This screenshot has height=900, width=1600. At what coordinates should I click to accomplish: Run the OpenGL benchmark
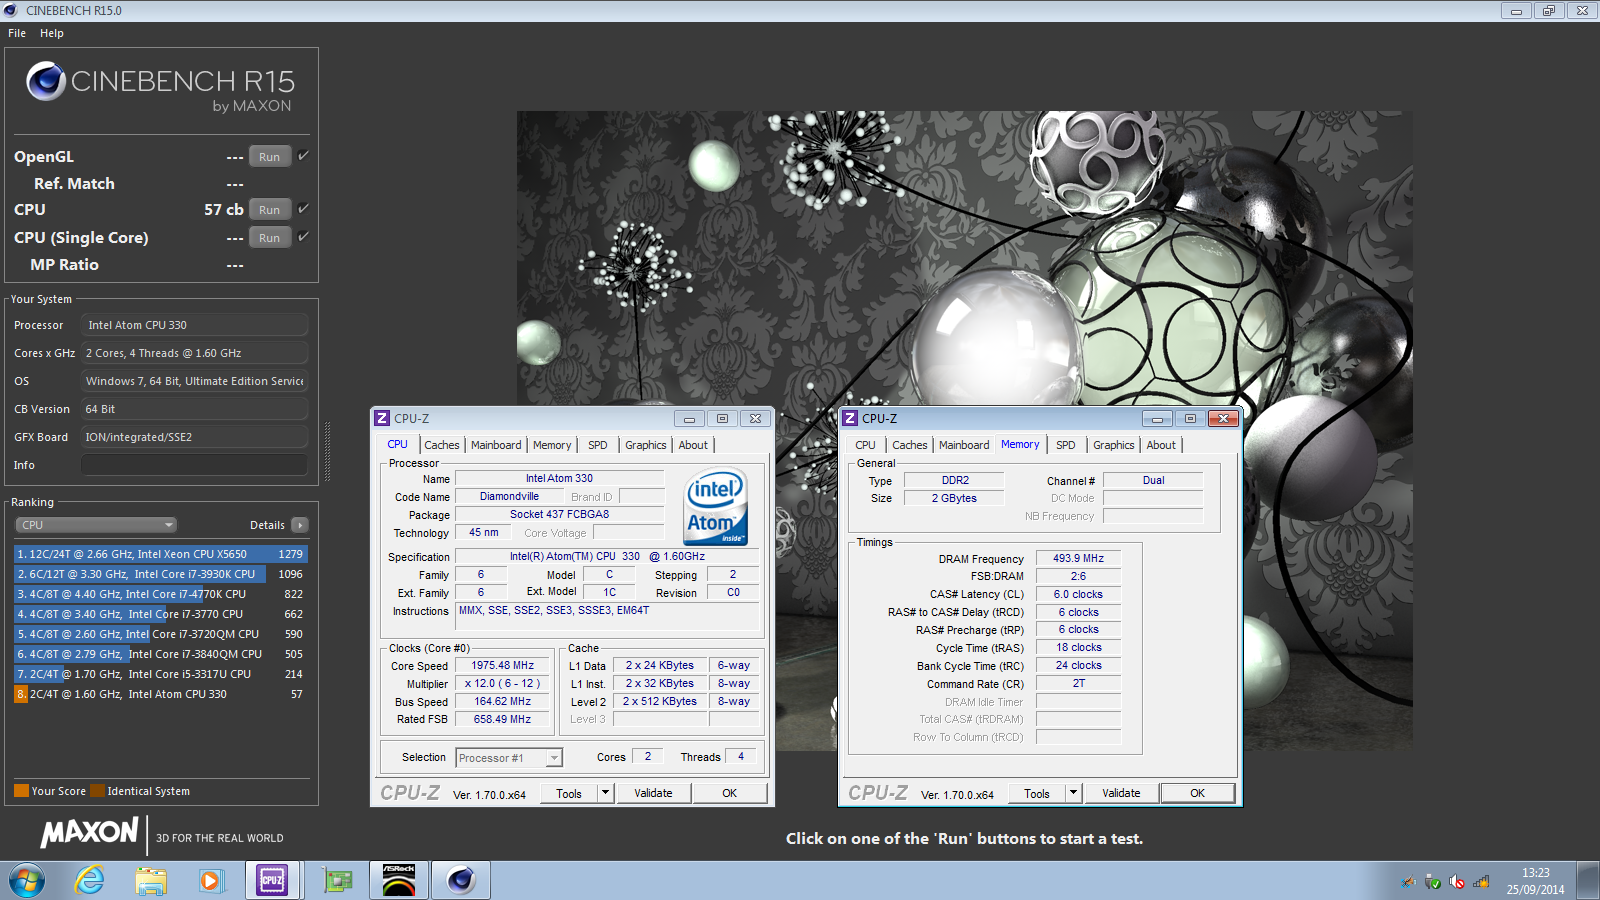pyautogui.click(x=270, y=157)
